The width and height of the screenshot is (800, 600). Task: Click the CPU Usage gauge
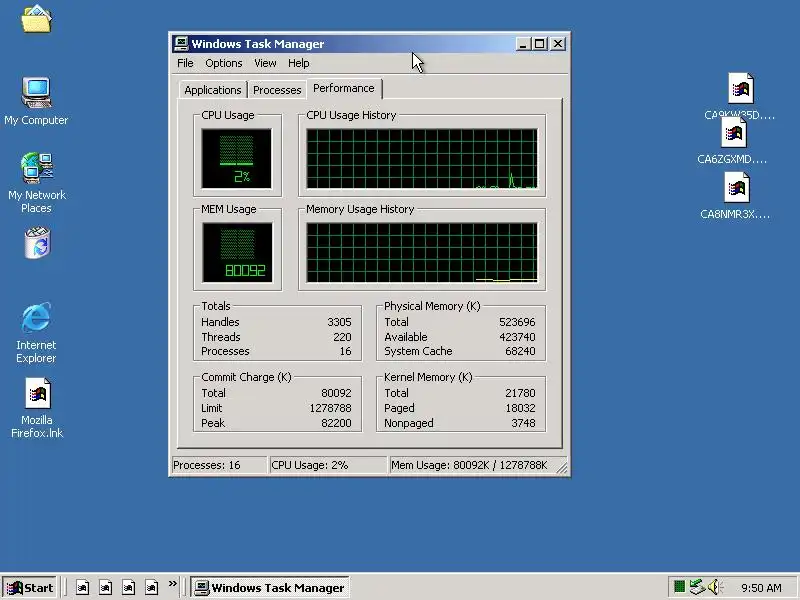point(237,159)
